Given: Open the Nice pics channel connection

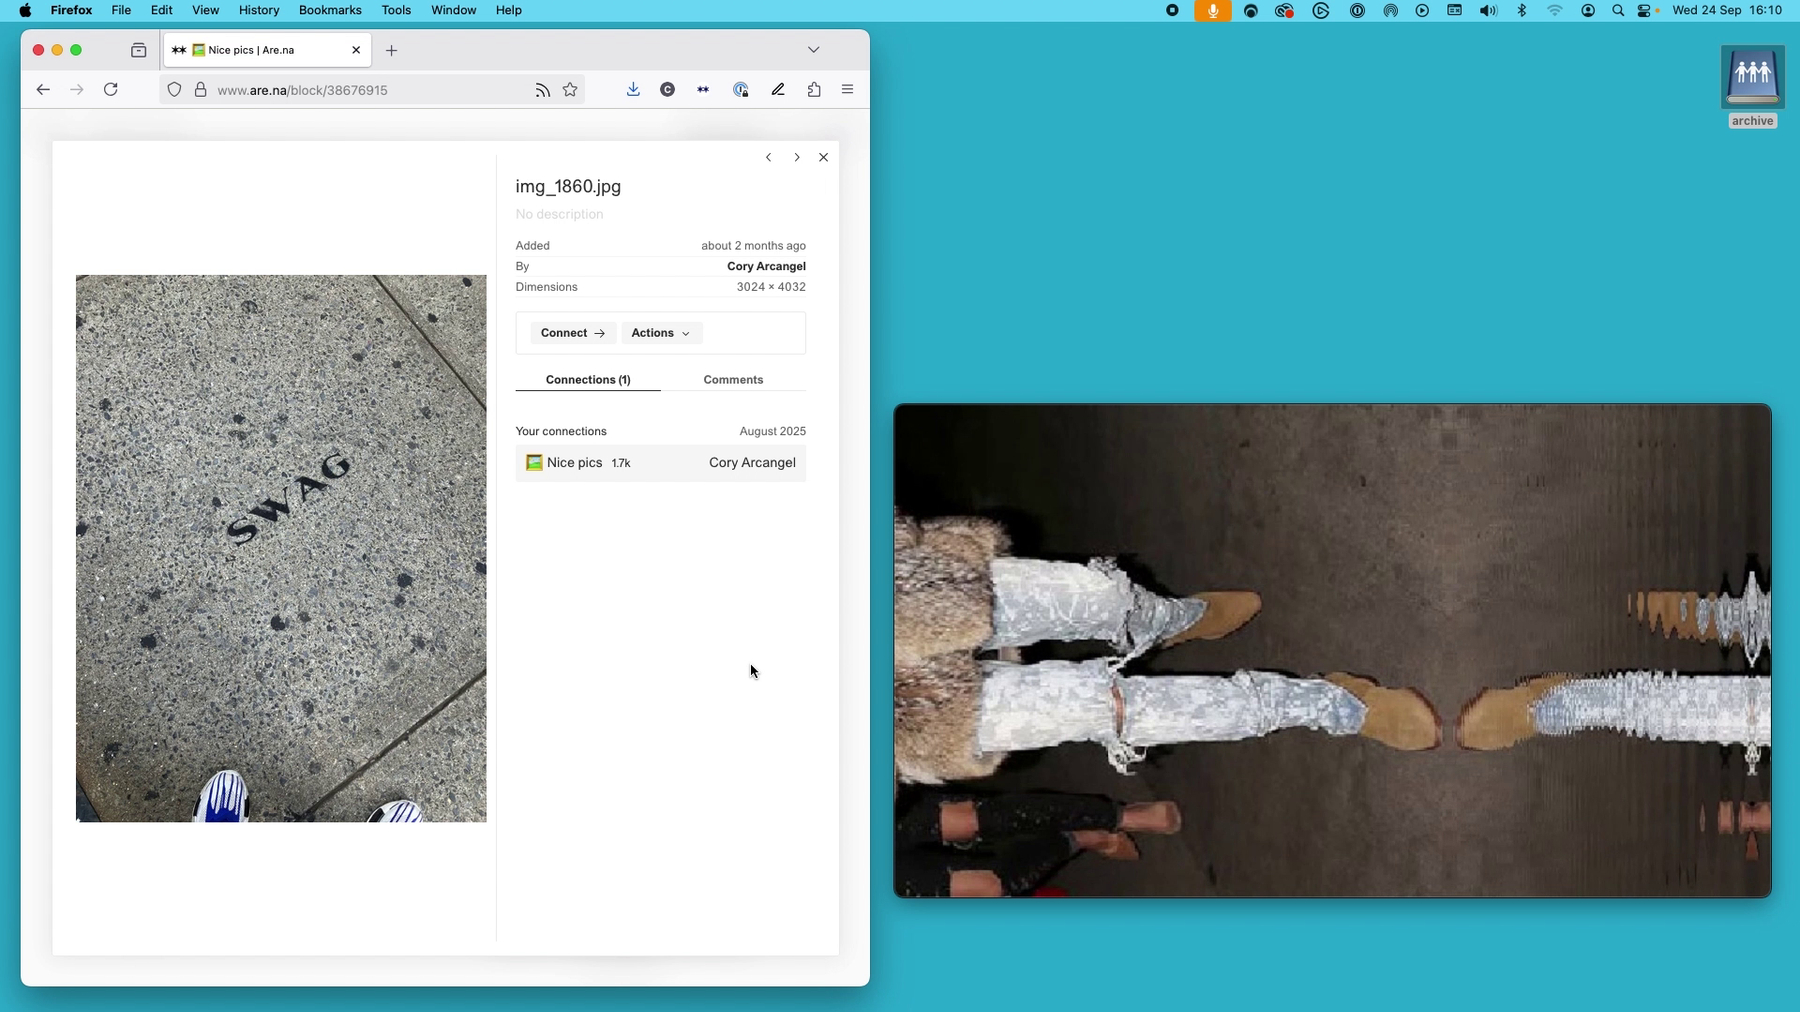Looking at the screenshot, I should 575,463.
